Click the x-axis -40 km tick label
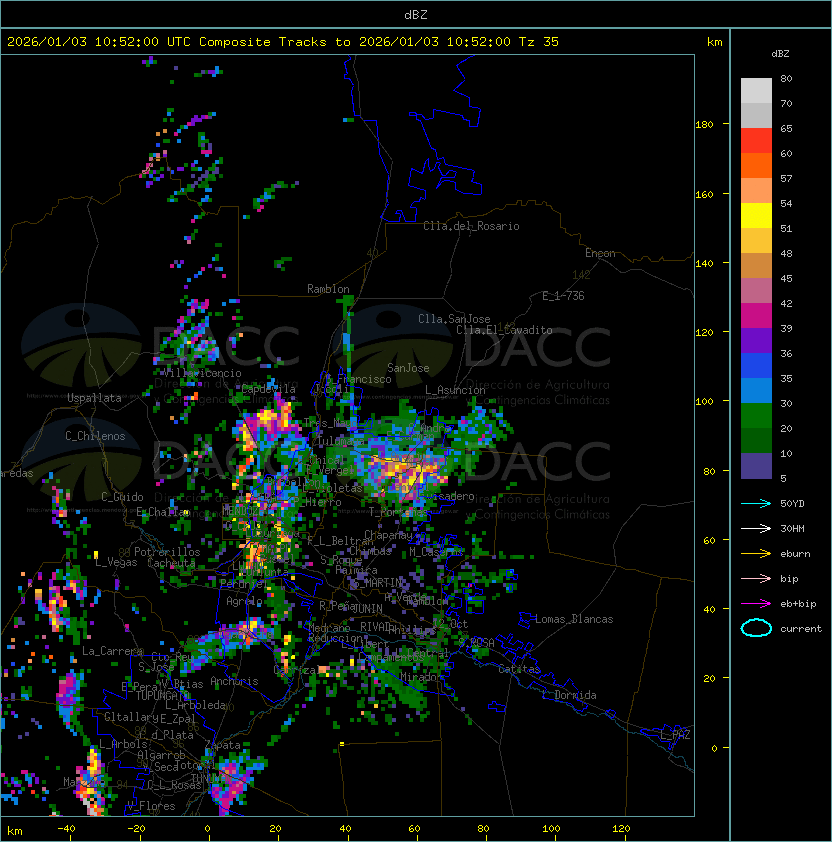This screenshot has height=842, width=832. [66, 829]
